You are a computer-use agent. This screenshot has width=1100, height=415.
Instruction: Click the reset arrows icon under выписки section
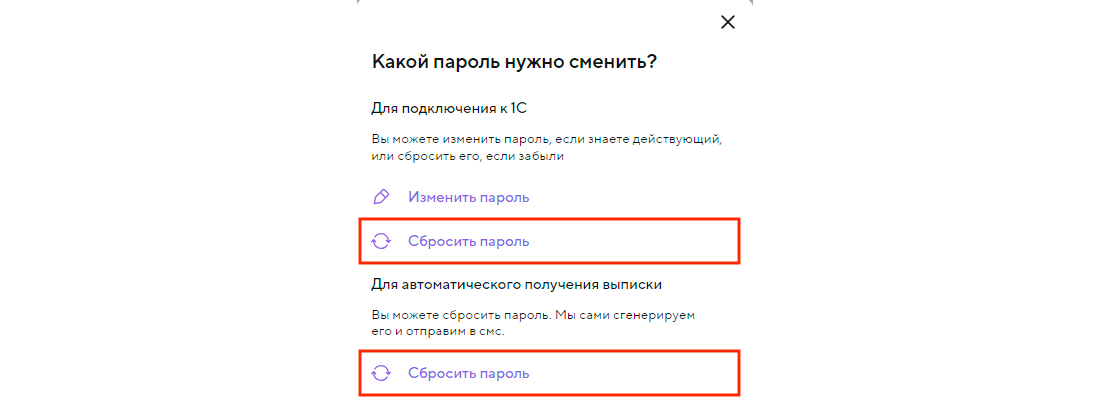click(380, 373)
